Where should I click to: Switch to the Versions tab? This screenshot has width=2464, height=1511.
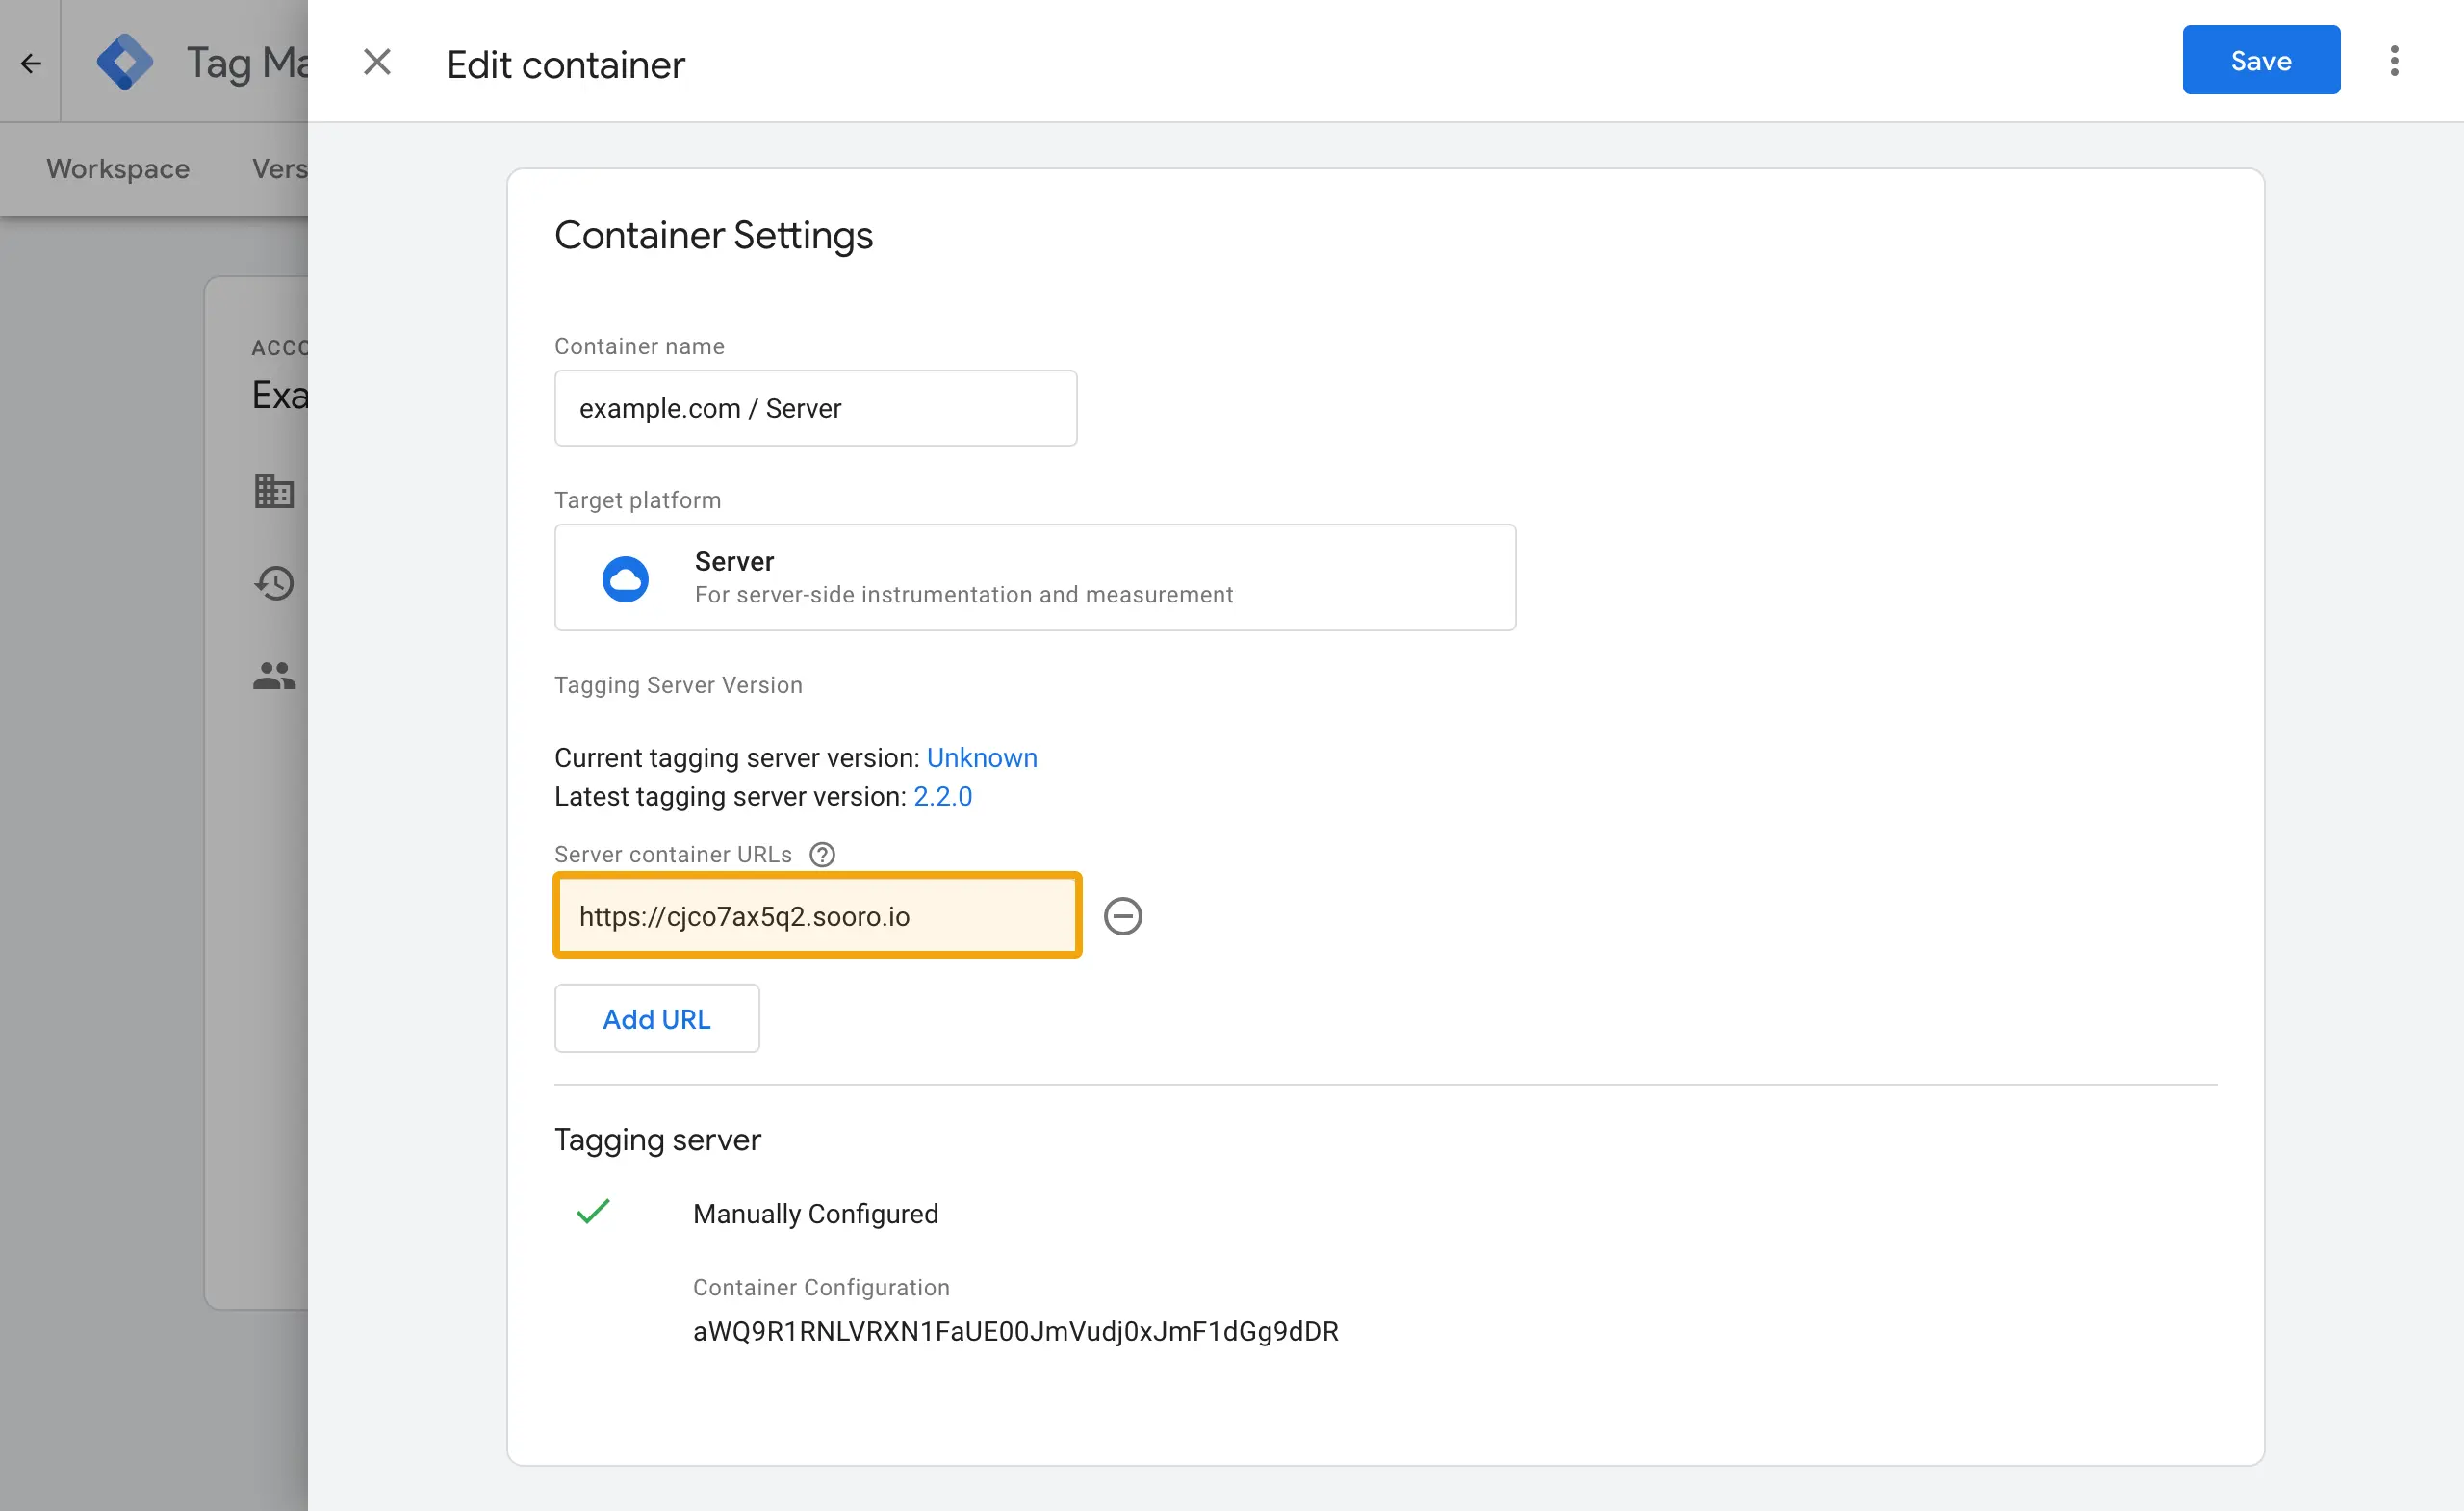pos(280,168)
